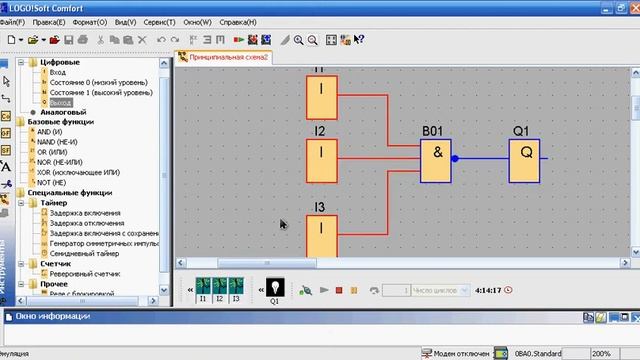Select the text A tool in sidebar
The width and height of the screenshot is (640, 360).
point(6,167)
